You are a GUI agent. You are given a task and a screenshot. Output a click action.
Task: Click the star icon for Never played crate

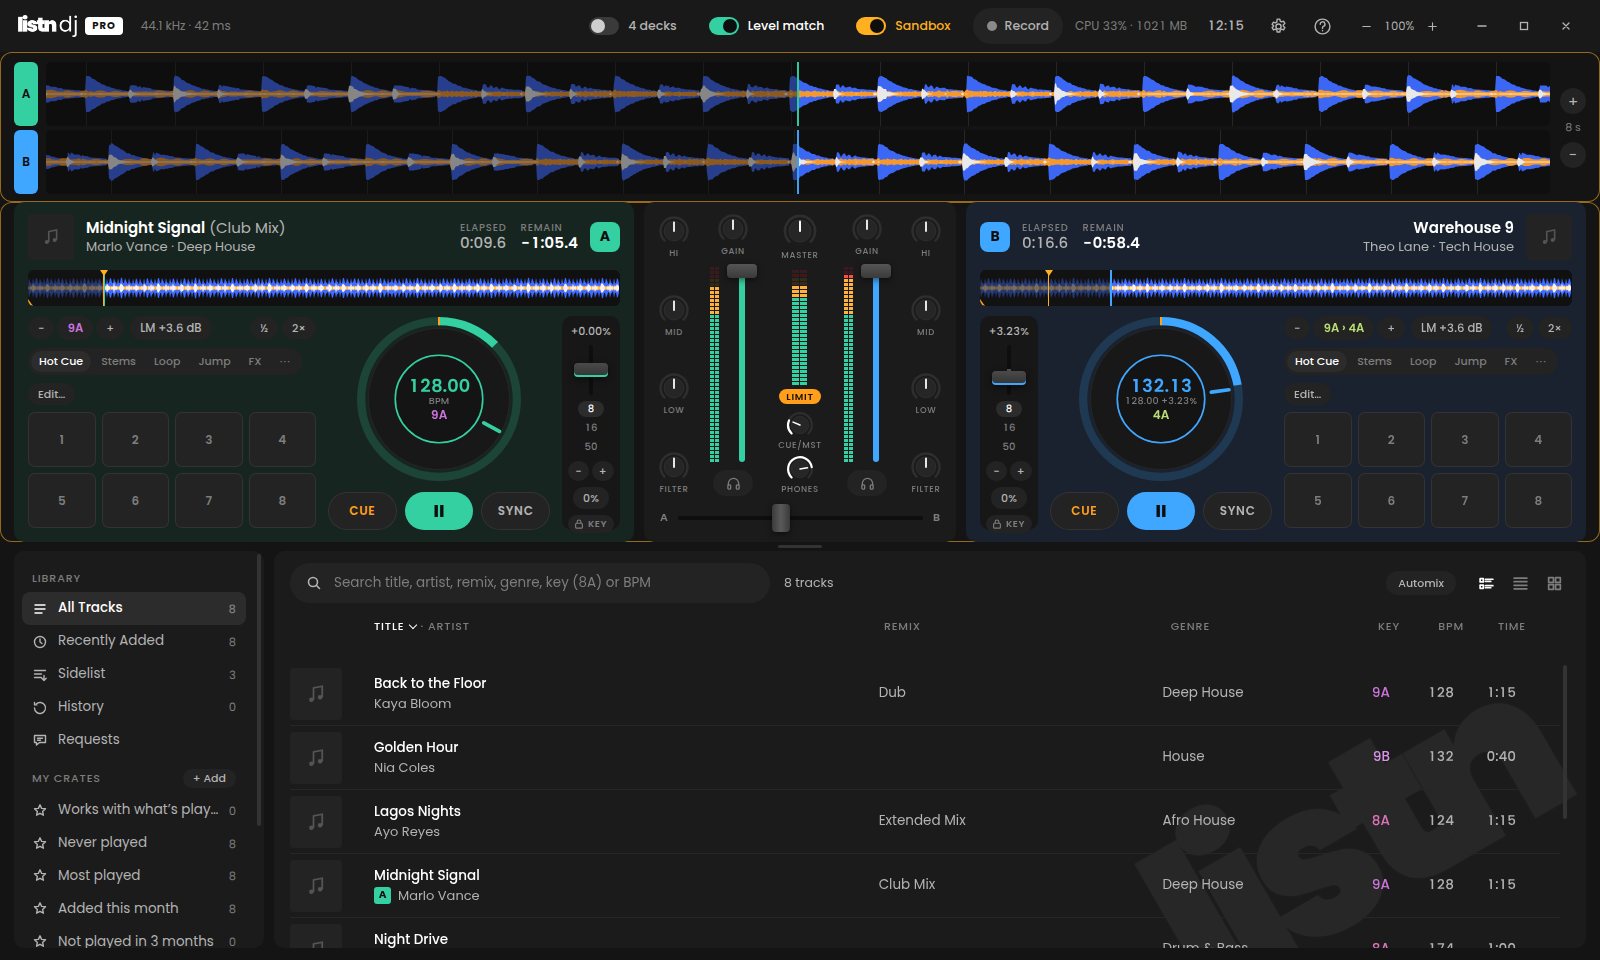coord(40,843)
